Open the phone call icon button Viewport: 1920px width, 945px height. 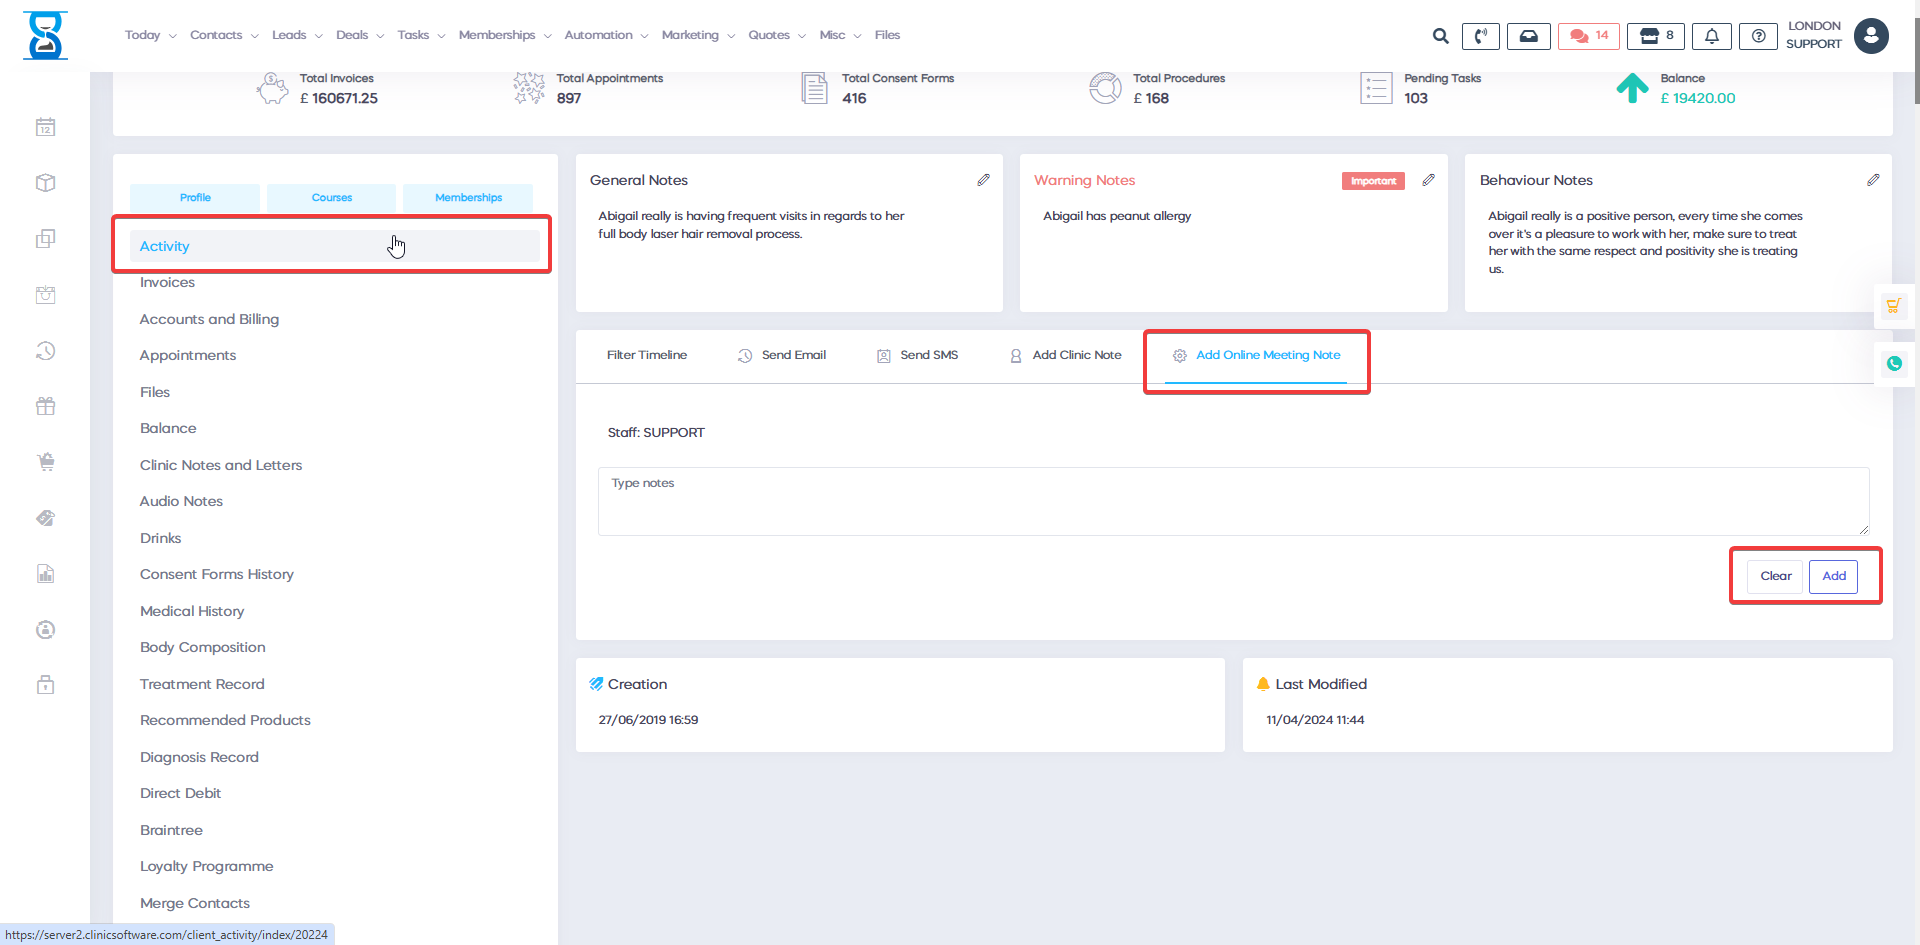coord(1480,36)
